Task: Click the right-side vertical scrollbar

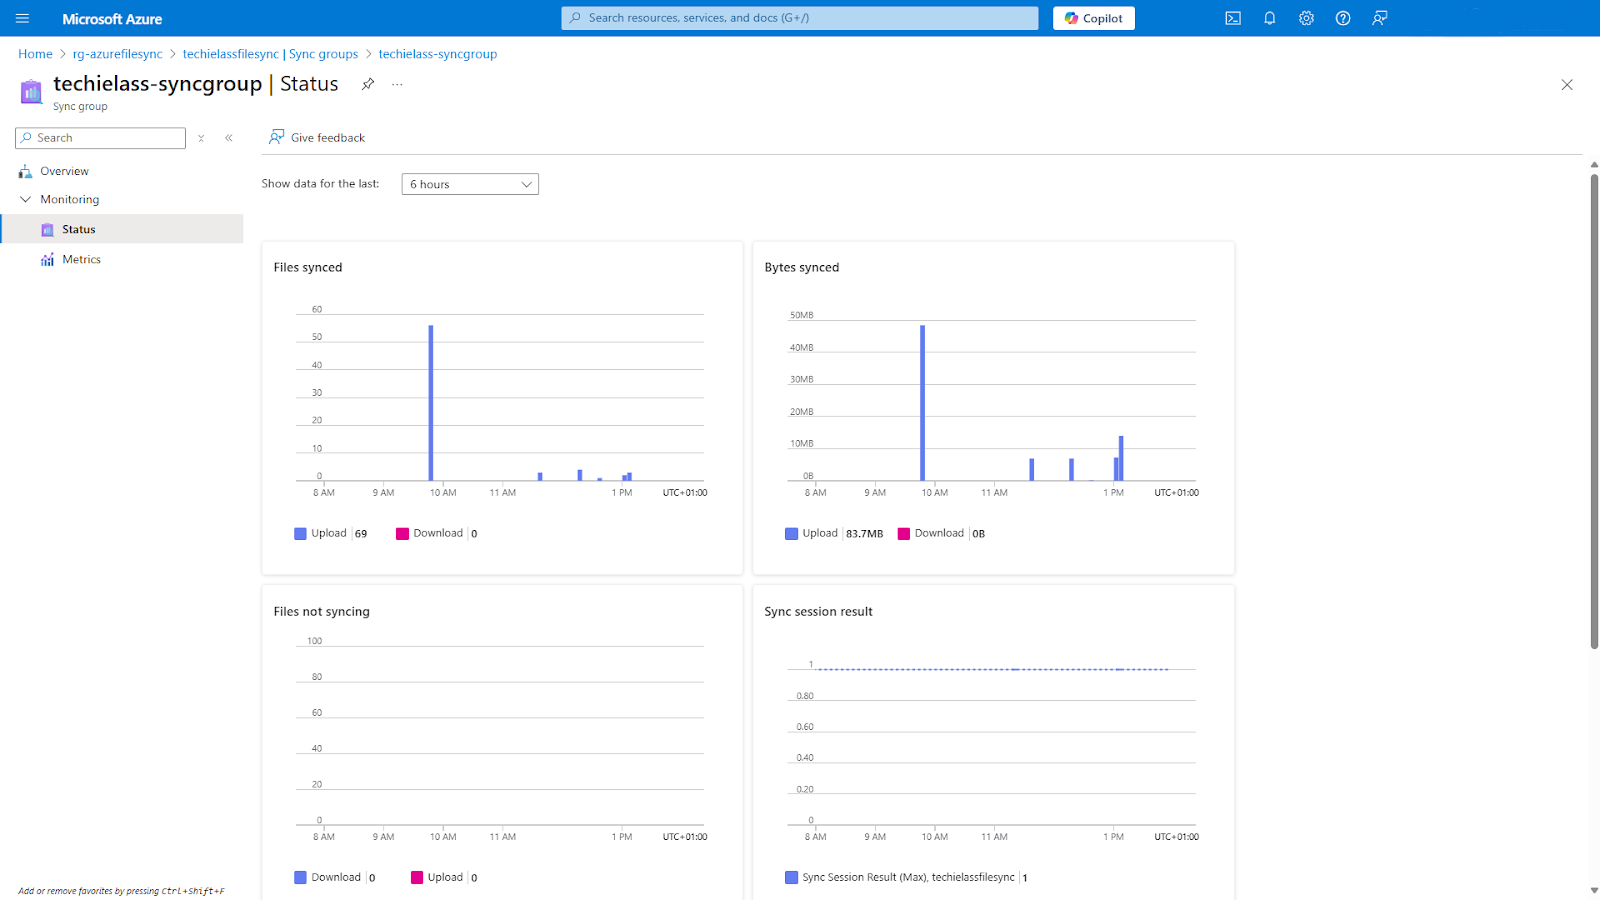Action: [x=1592, y=400]
